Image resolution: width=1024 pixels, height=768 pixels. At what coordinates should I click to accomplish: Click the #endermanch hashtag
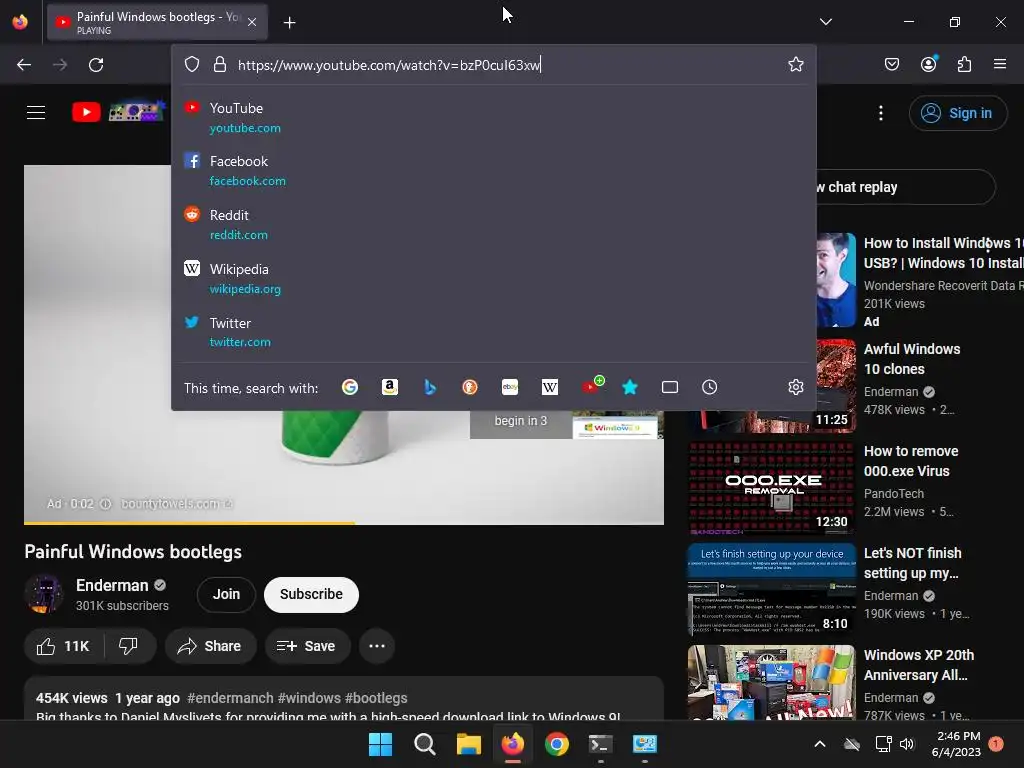[x=231, y=698]
